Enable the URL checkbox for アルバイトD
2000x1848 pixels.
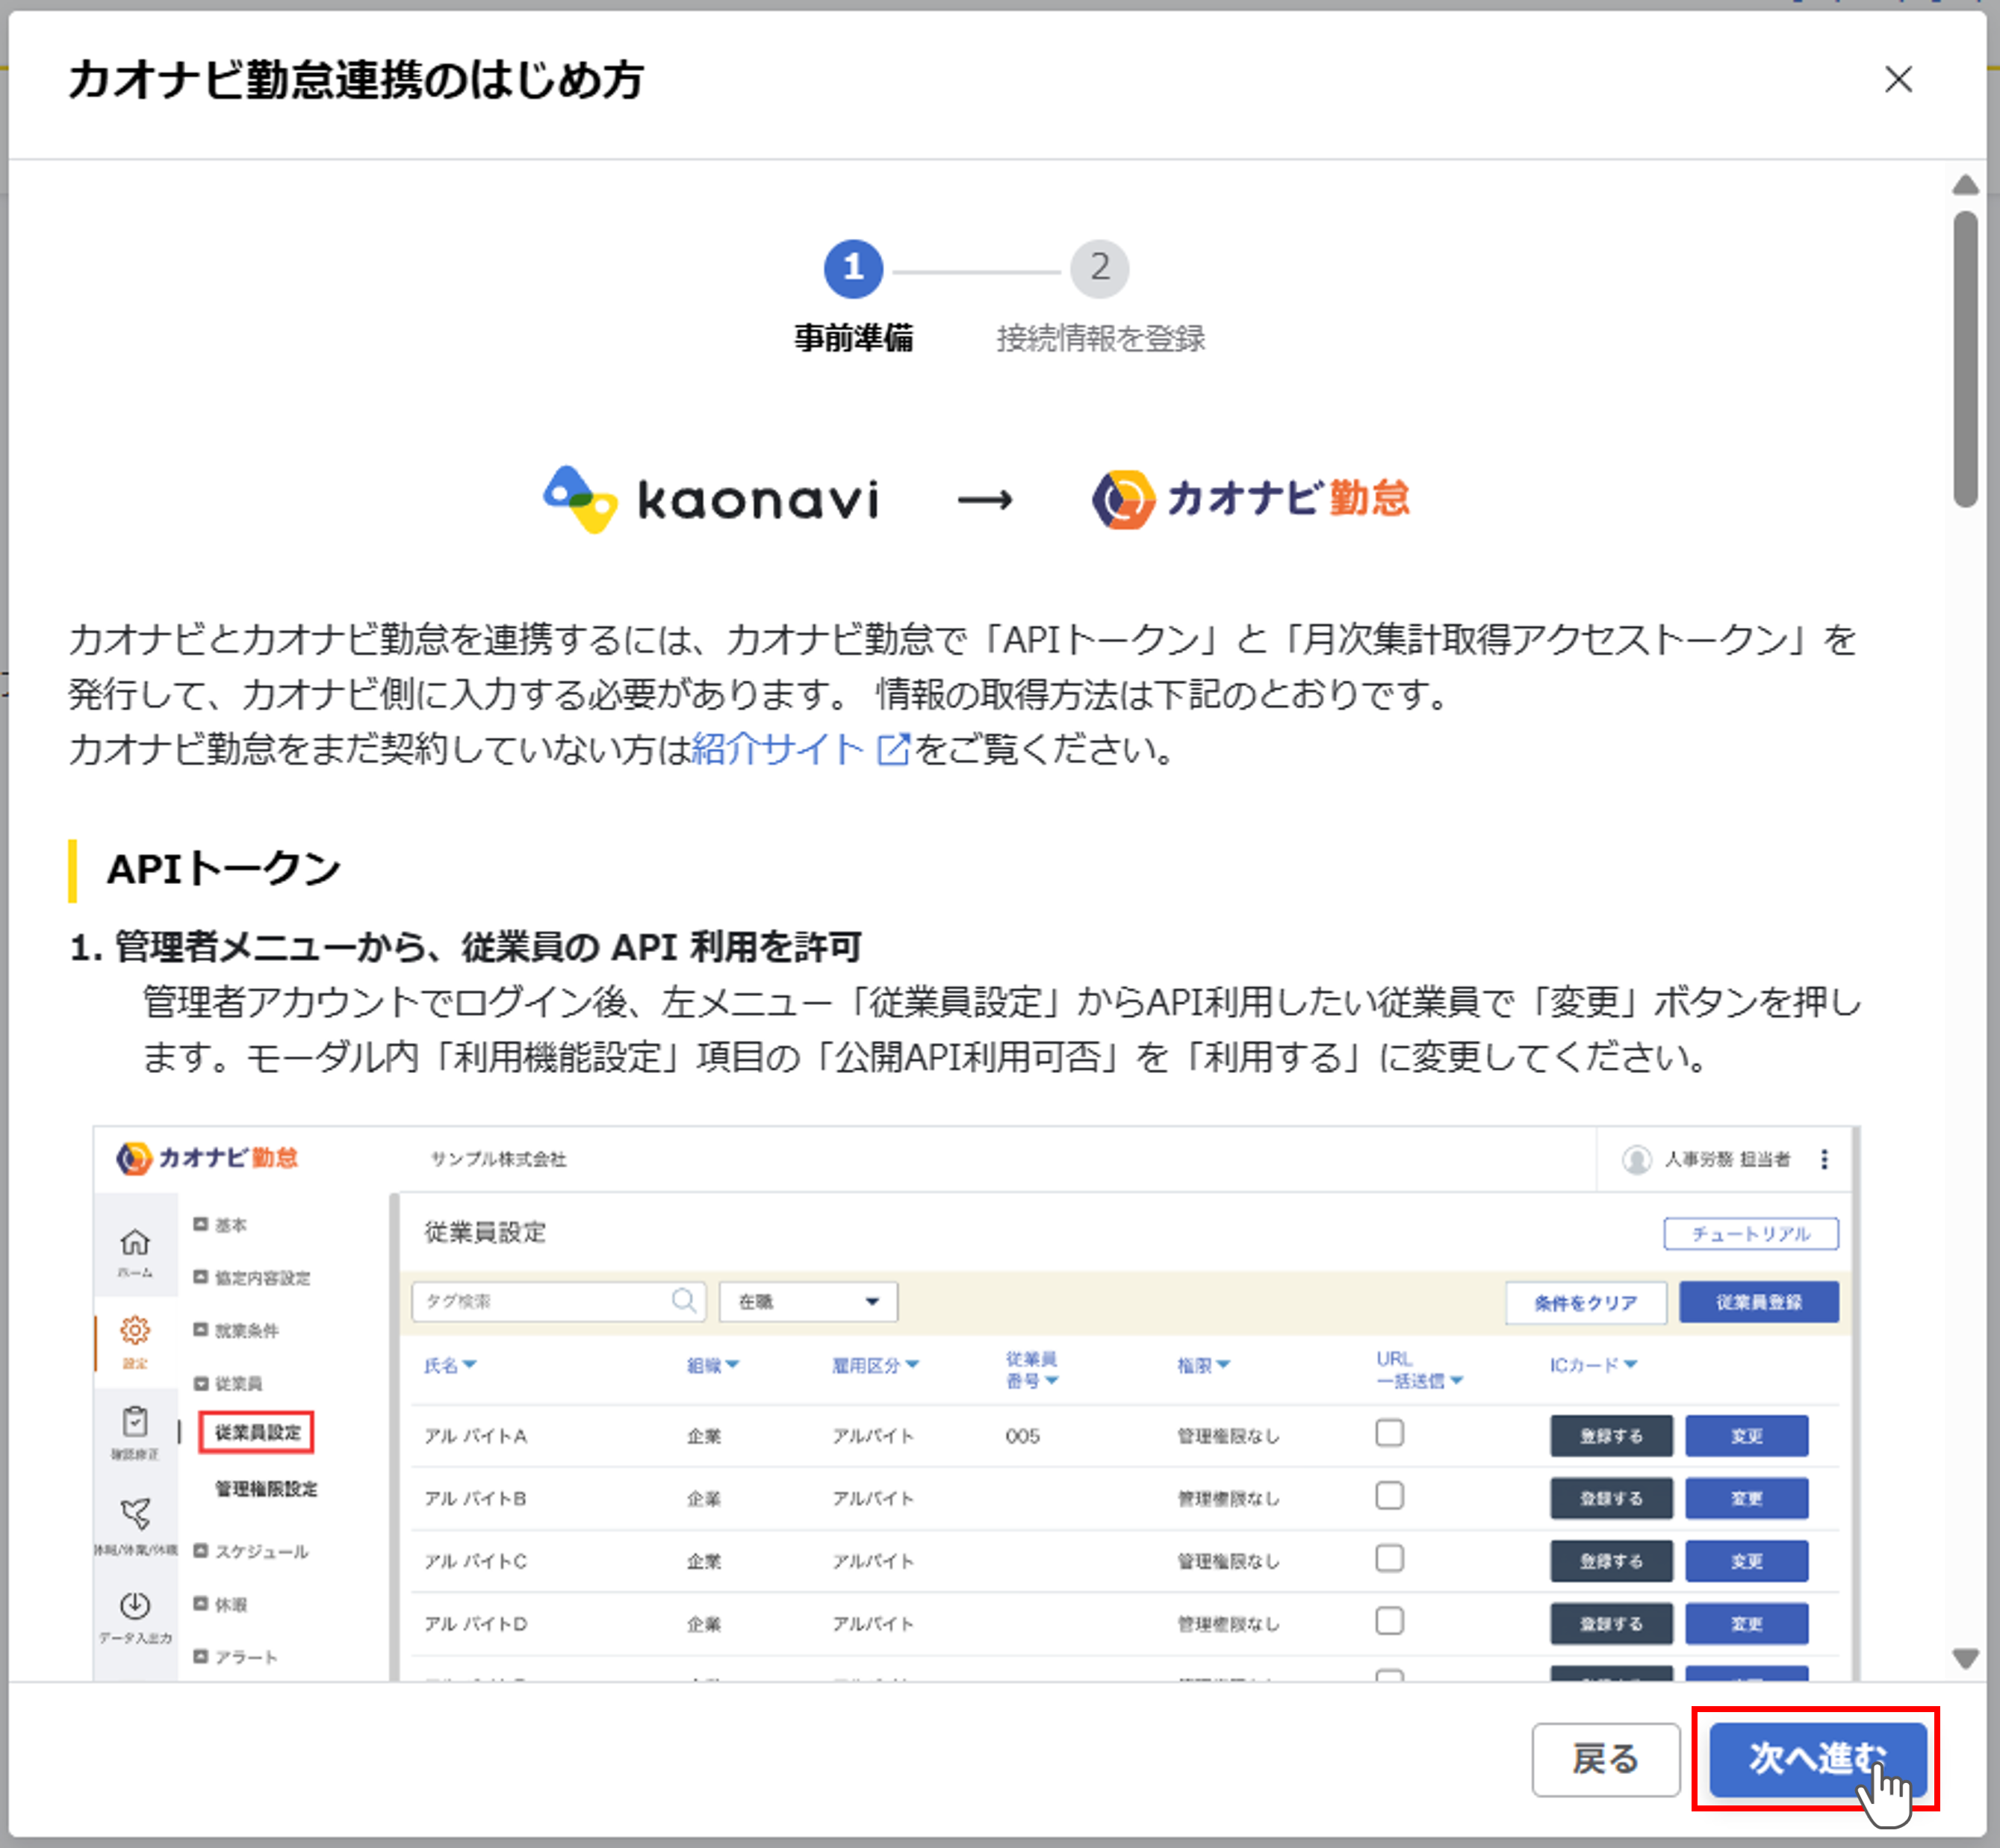[x=1389, y=1621]
